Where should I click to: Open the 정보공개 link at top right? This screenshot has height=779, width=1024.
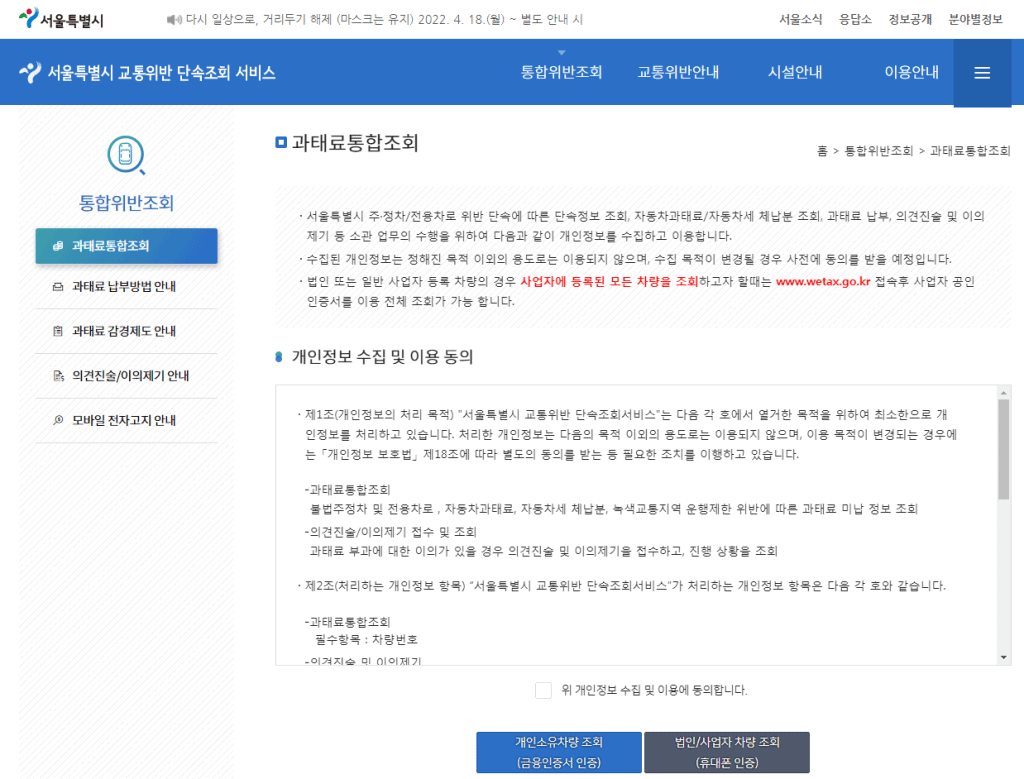point(908,17)
